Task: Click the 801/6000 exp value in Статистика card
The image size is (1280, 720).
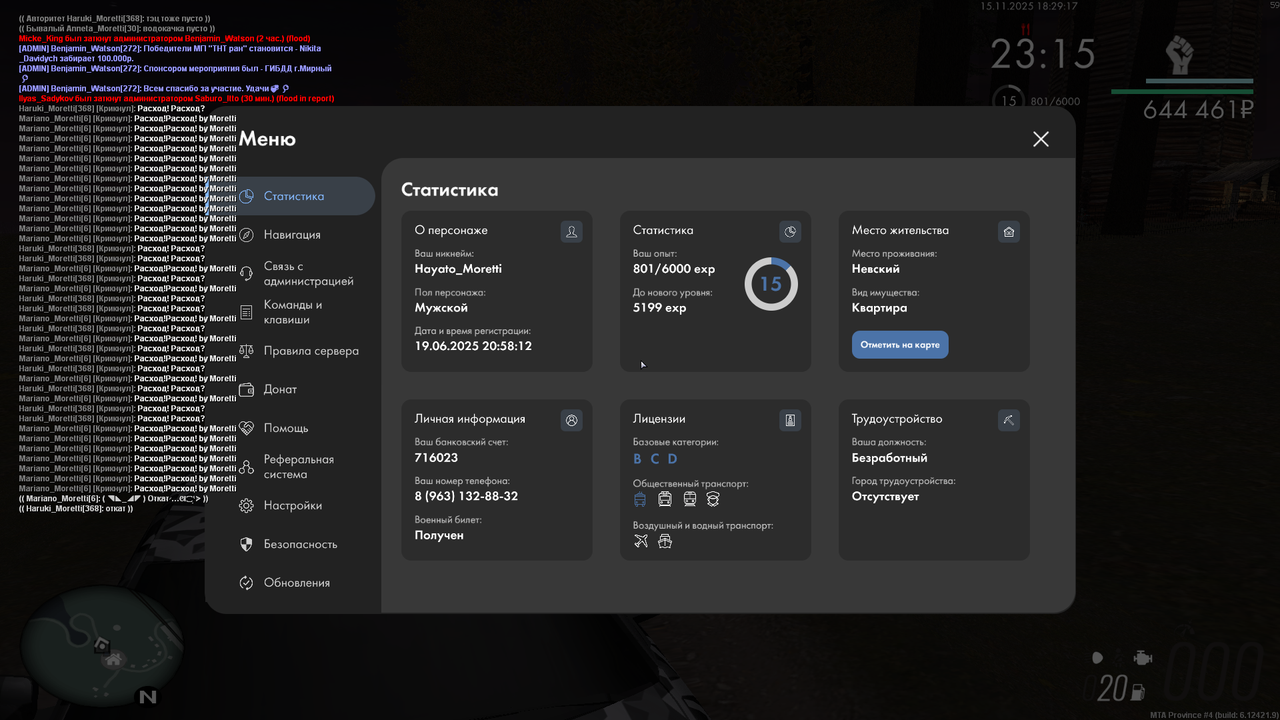Action: tap(674, 269)
